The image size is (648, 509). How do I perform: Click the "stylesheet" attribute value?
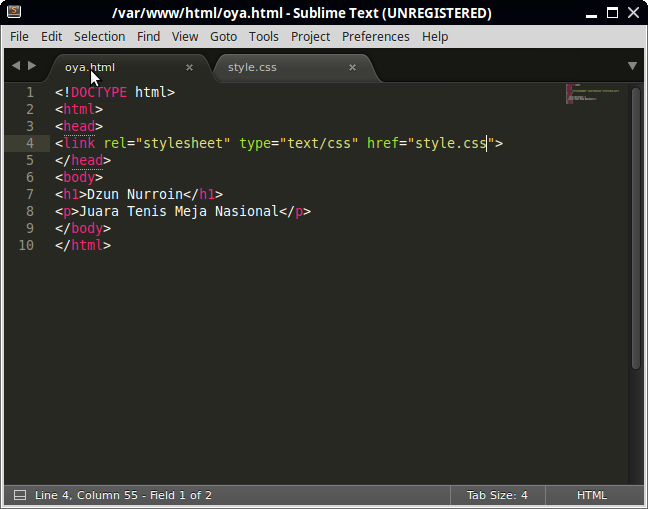pos(183,143)
